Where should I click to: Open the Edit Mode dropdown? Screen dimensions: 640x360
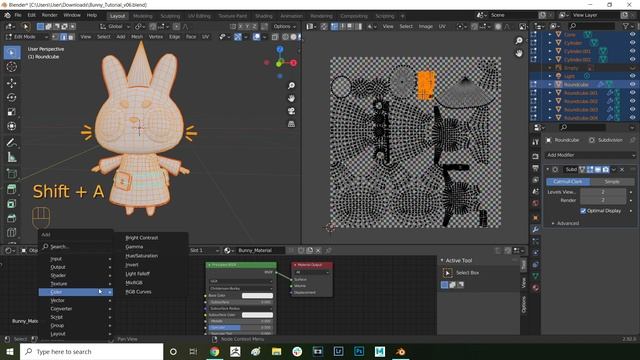pos(27,37)
